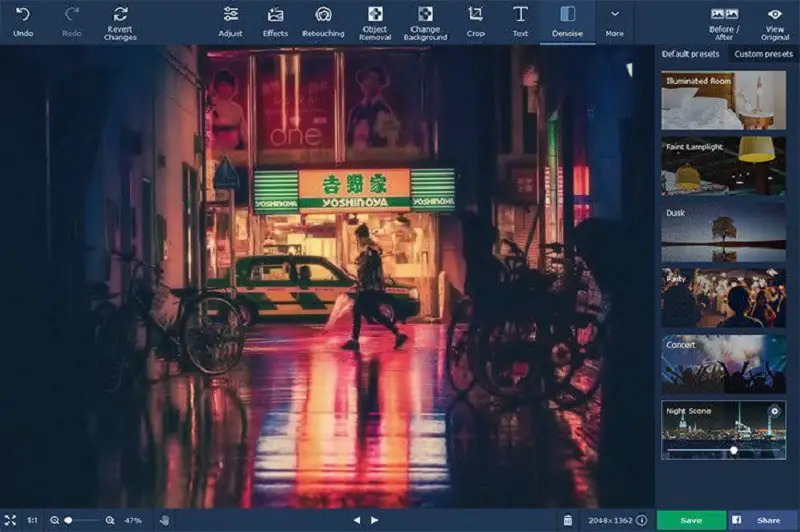The width and height of the screenshot is (800, 532).
Task: Expand the More tools dropdown
Action: 615,22
